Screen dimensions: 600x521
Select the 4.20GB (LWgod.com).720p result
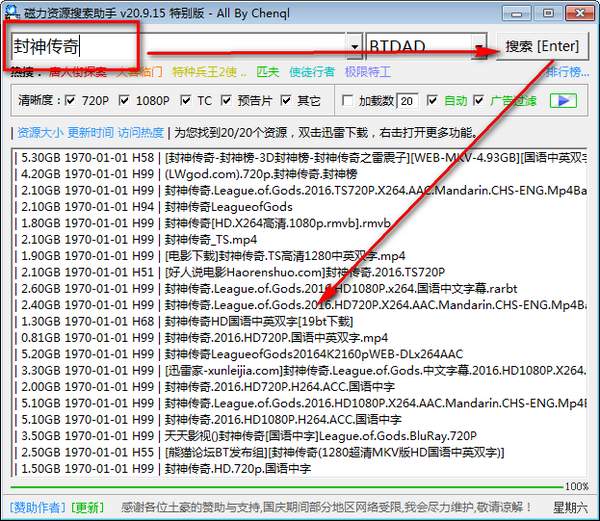click(300, 174)
